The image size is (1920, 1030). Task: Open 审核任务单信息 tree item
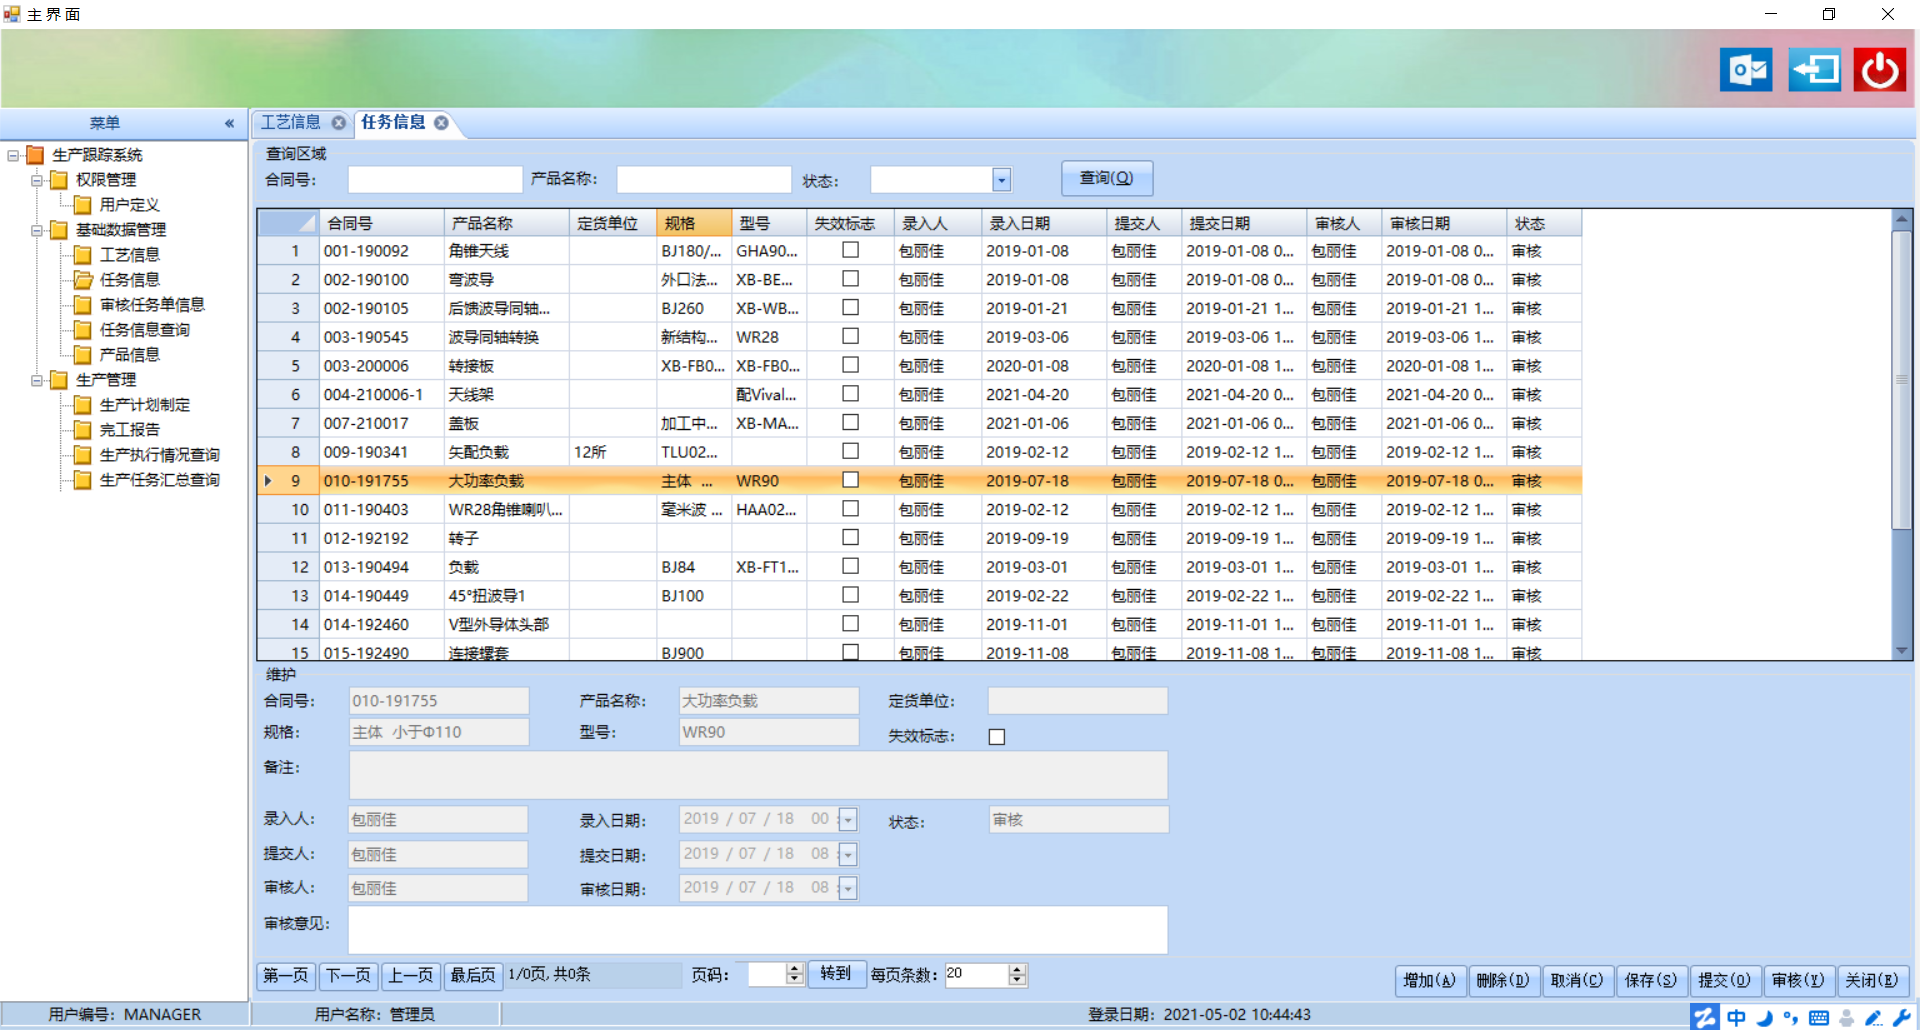point(152,305)
